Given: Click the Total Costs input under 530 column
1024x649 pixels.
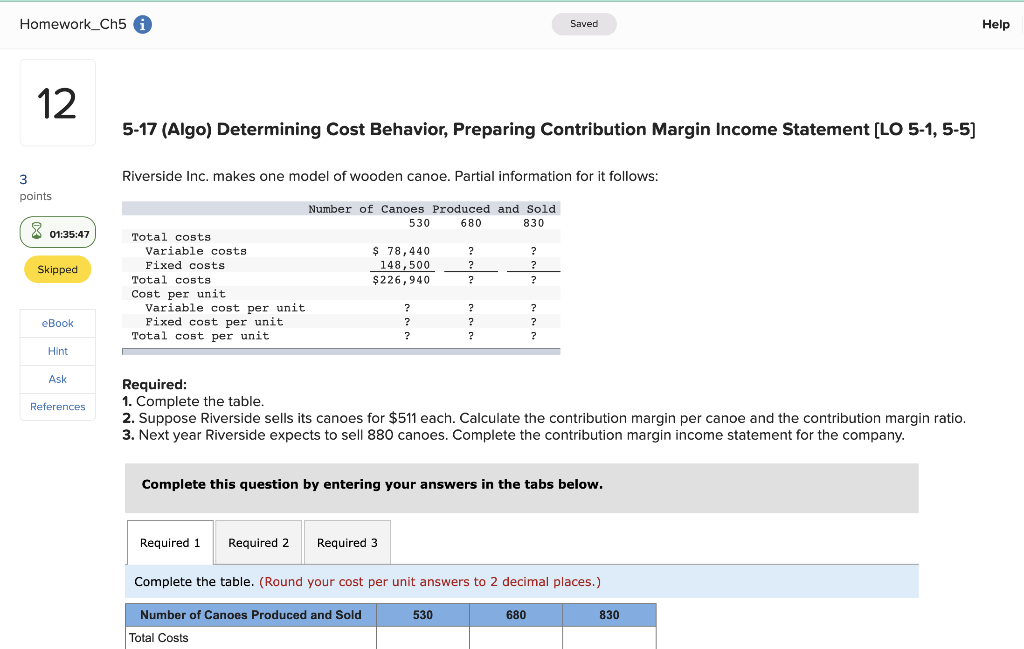Looking at the screenshot, I should [423, 638].
